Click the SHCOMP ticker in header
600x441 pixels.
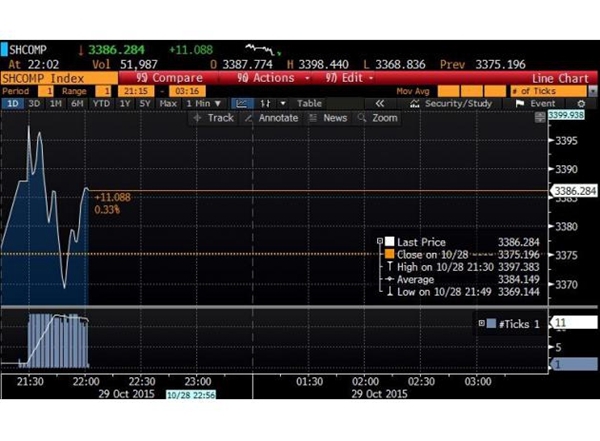click(28, 50)
